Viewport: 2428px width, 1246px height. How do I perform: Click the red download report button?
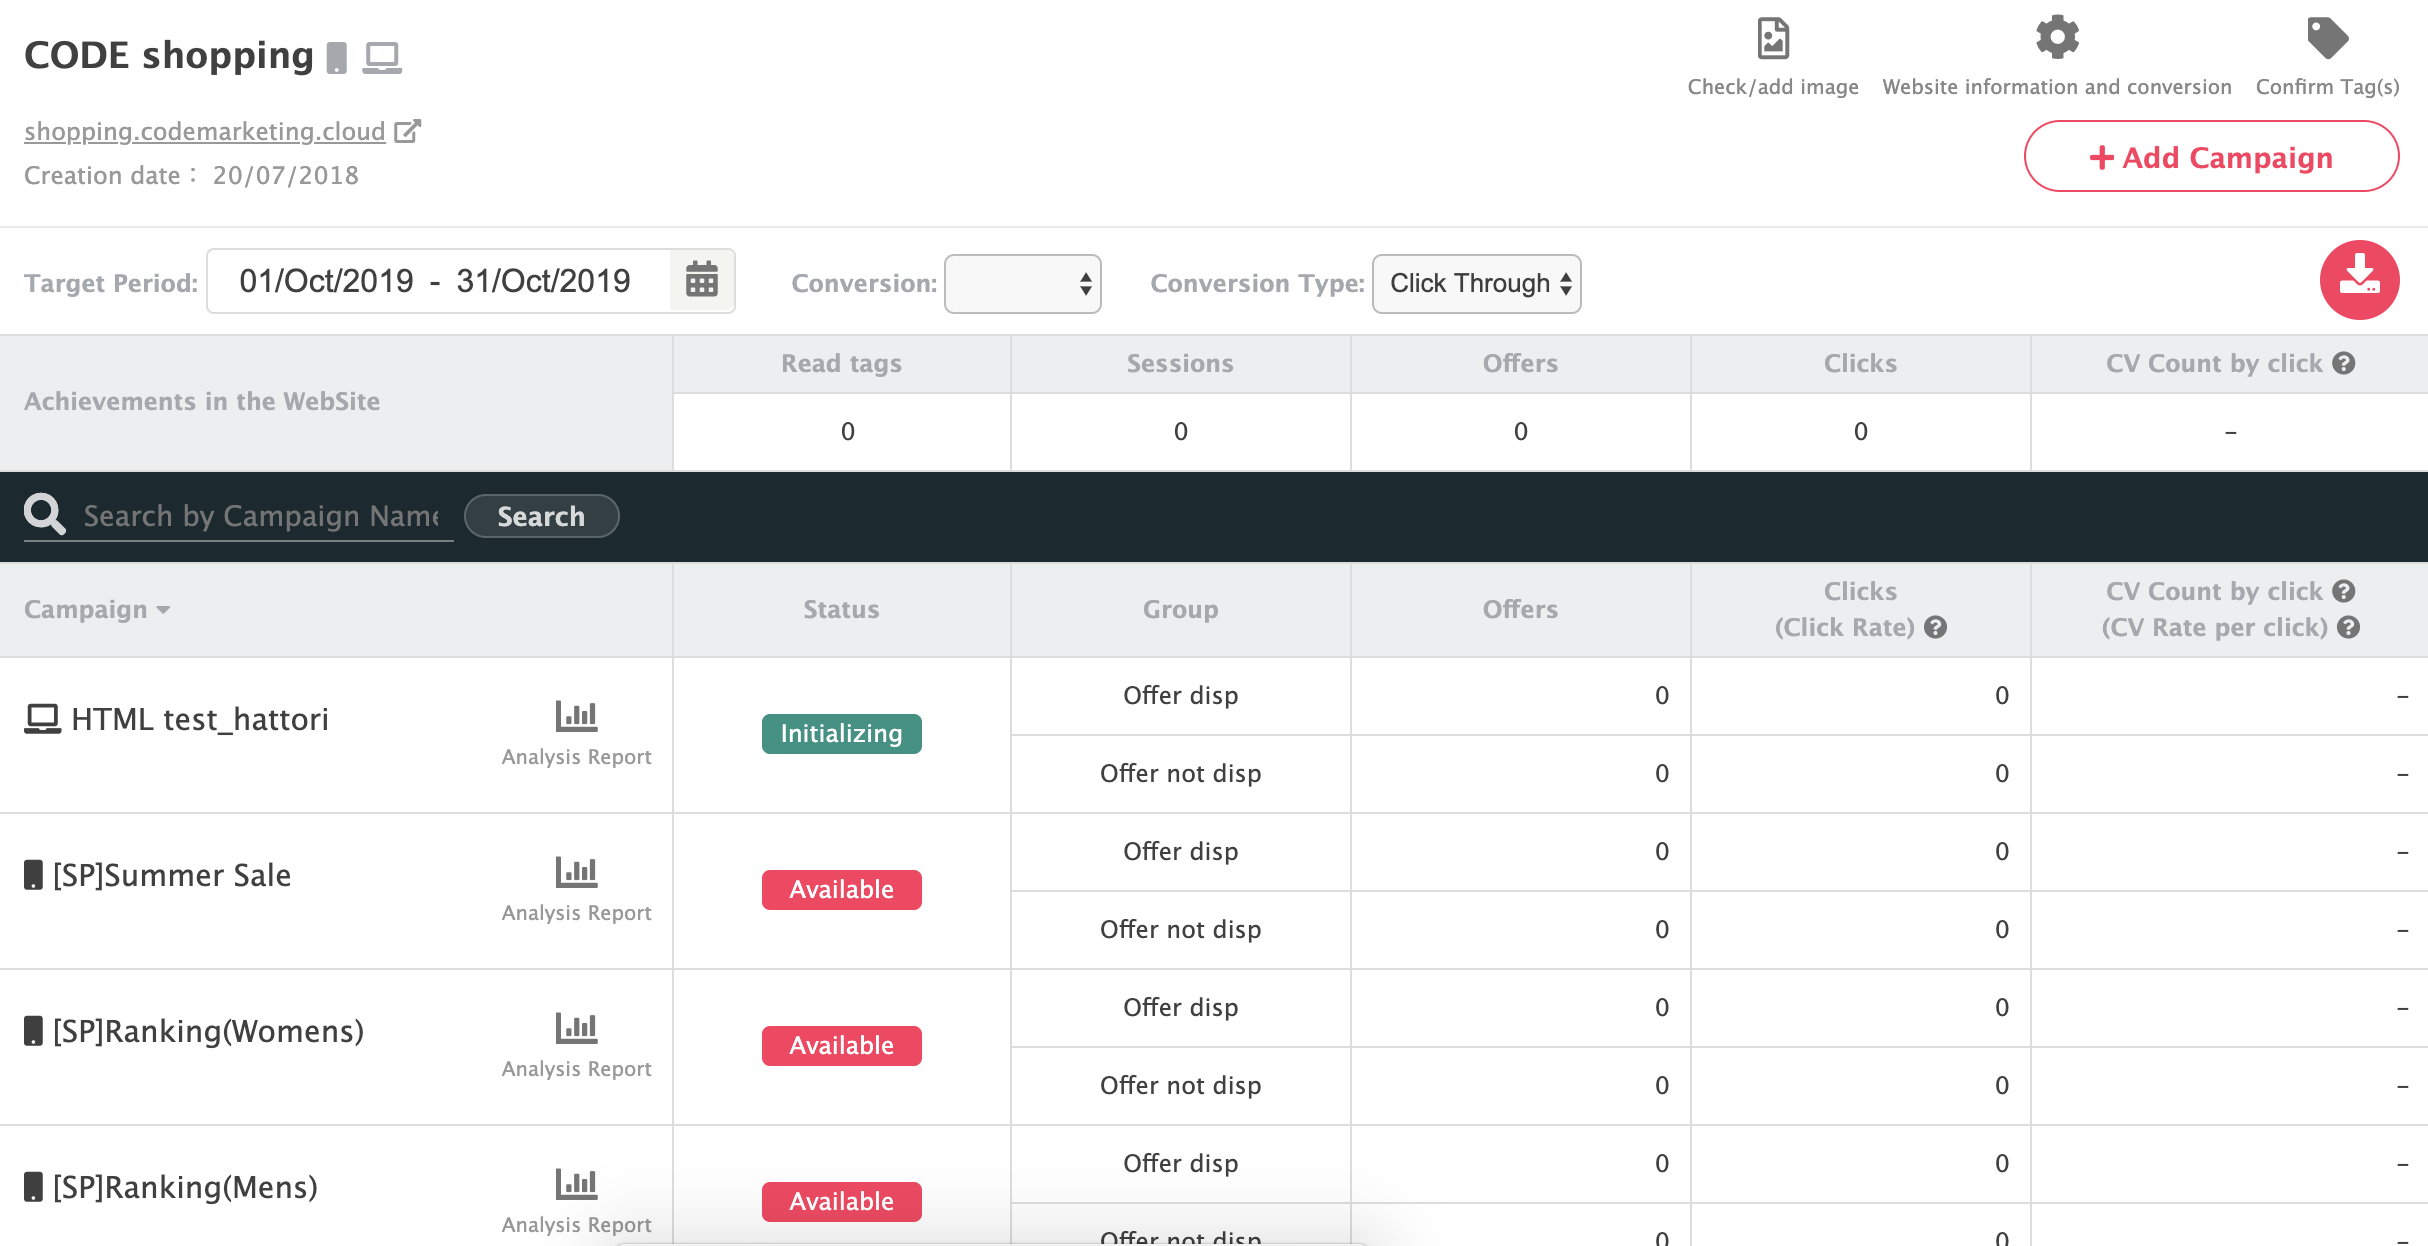point(2359,280)
